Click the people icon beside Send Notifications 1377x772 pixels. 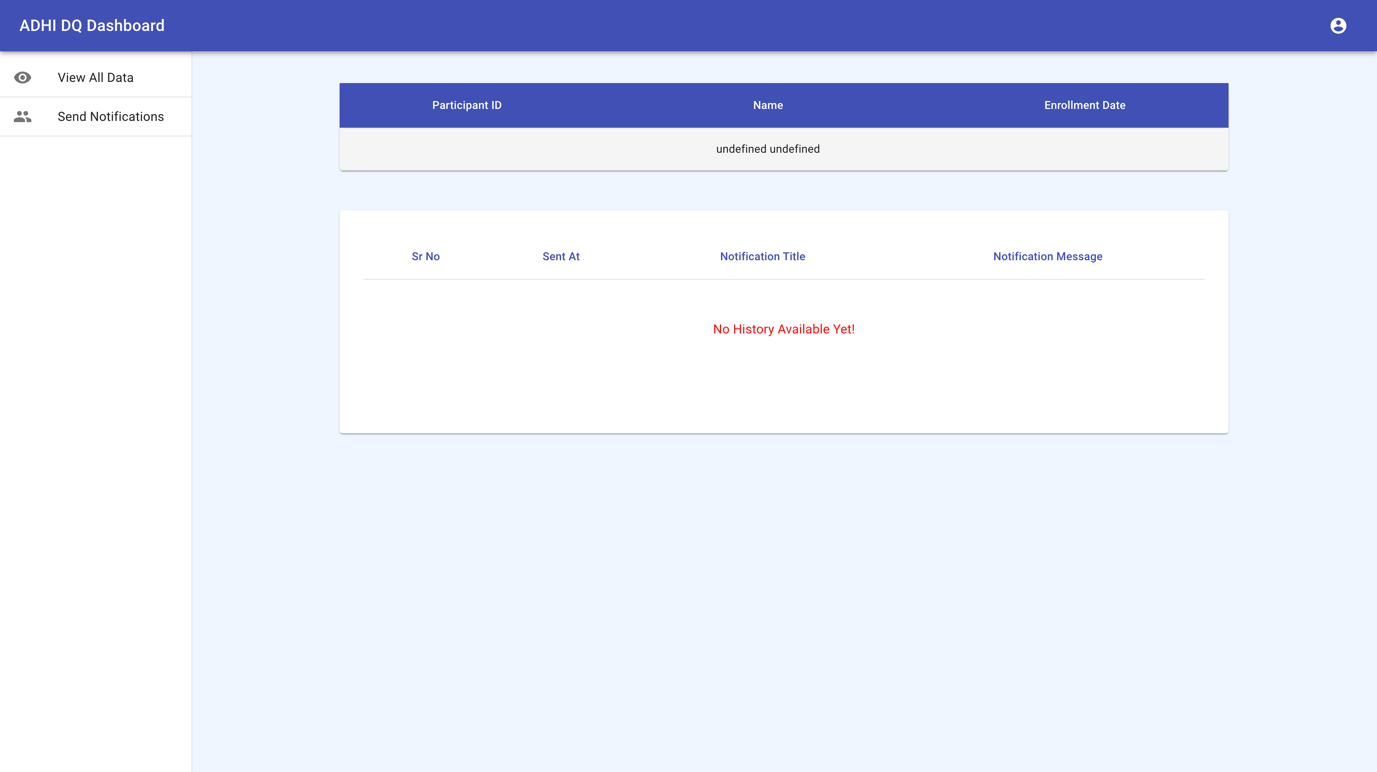[x=22, y=117]
